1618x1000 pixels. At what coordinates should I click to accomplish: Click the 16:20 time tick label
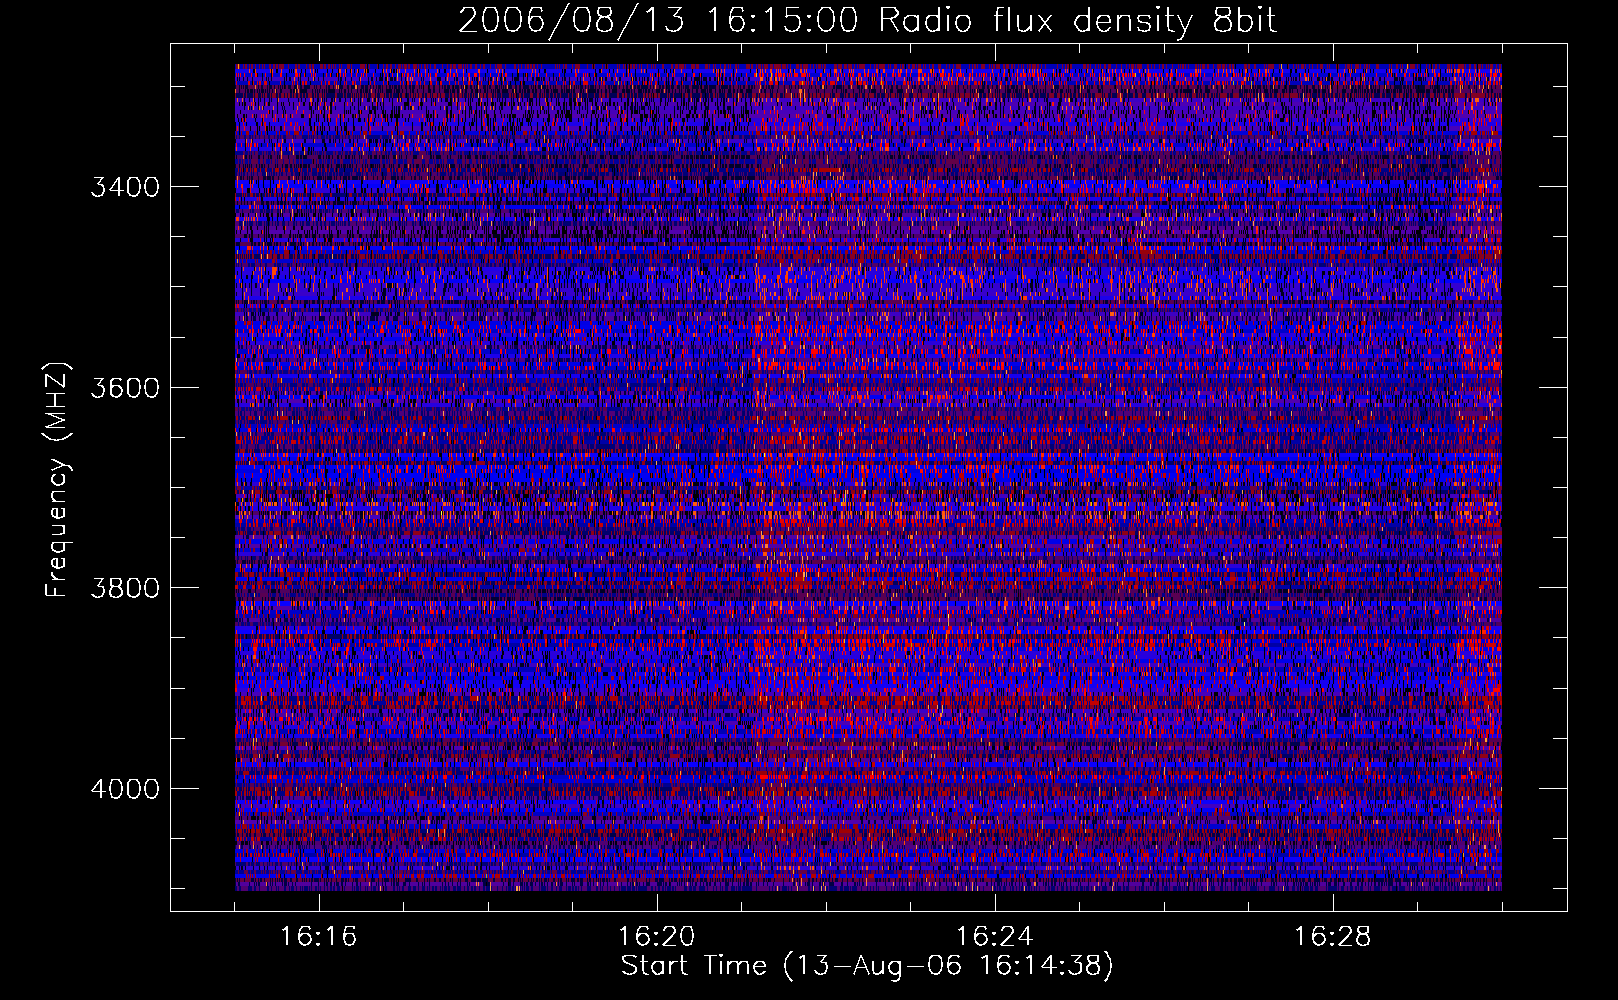657,937
